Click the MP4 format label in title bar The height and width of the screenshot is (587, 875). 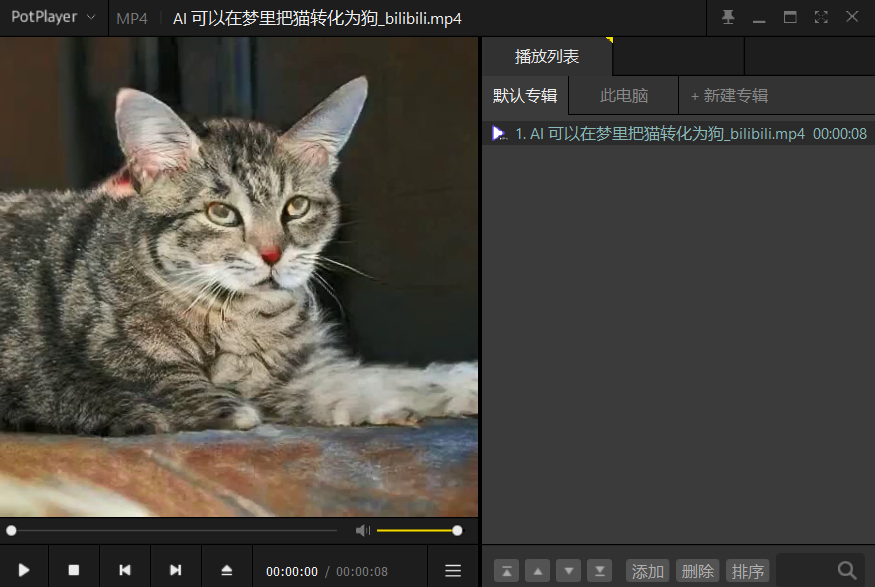pos(132,18)
